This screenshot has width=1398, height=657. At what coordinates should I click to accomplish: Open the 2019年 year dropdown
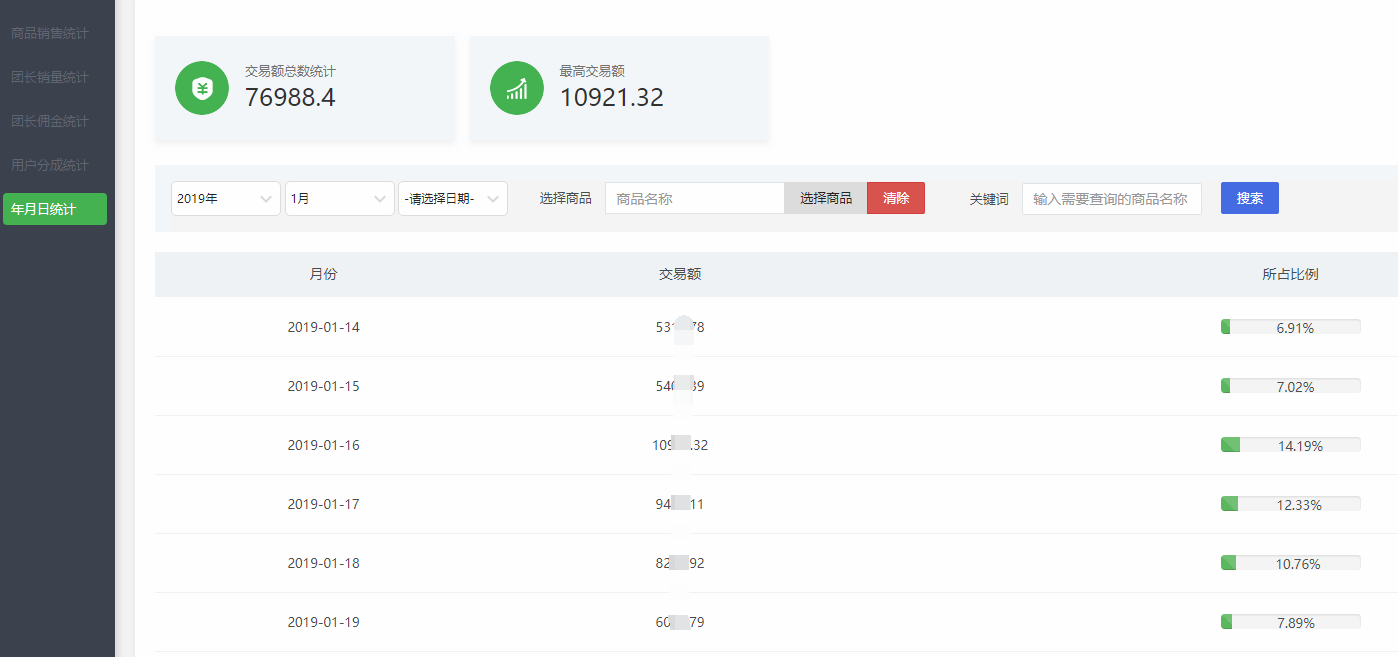226,199
